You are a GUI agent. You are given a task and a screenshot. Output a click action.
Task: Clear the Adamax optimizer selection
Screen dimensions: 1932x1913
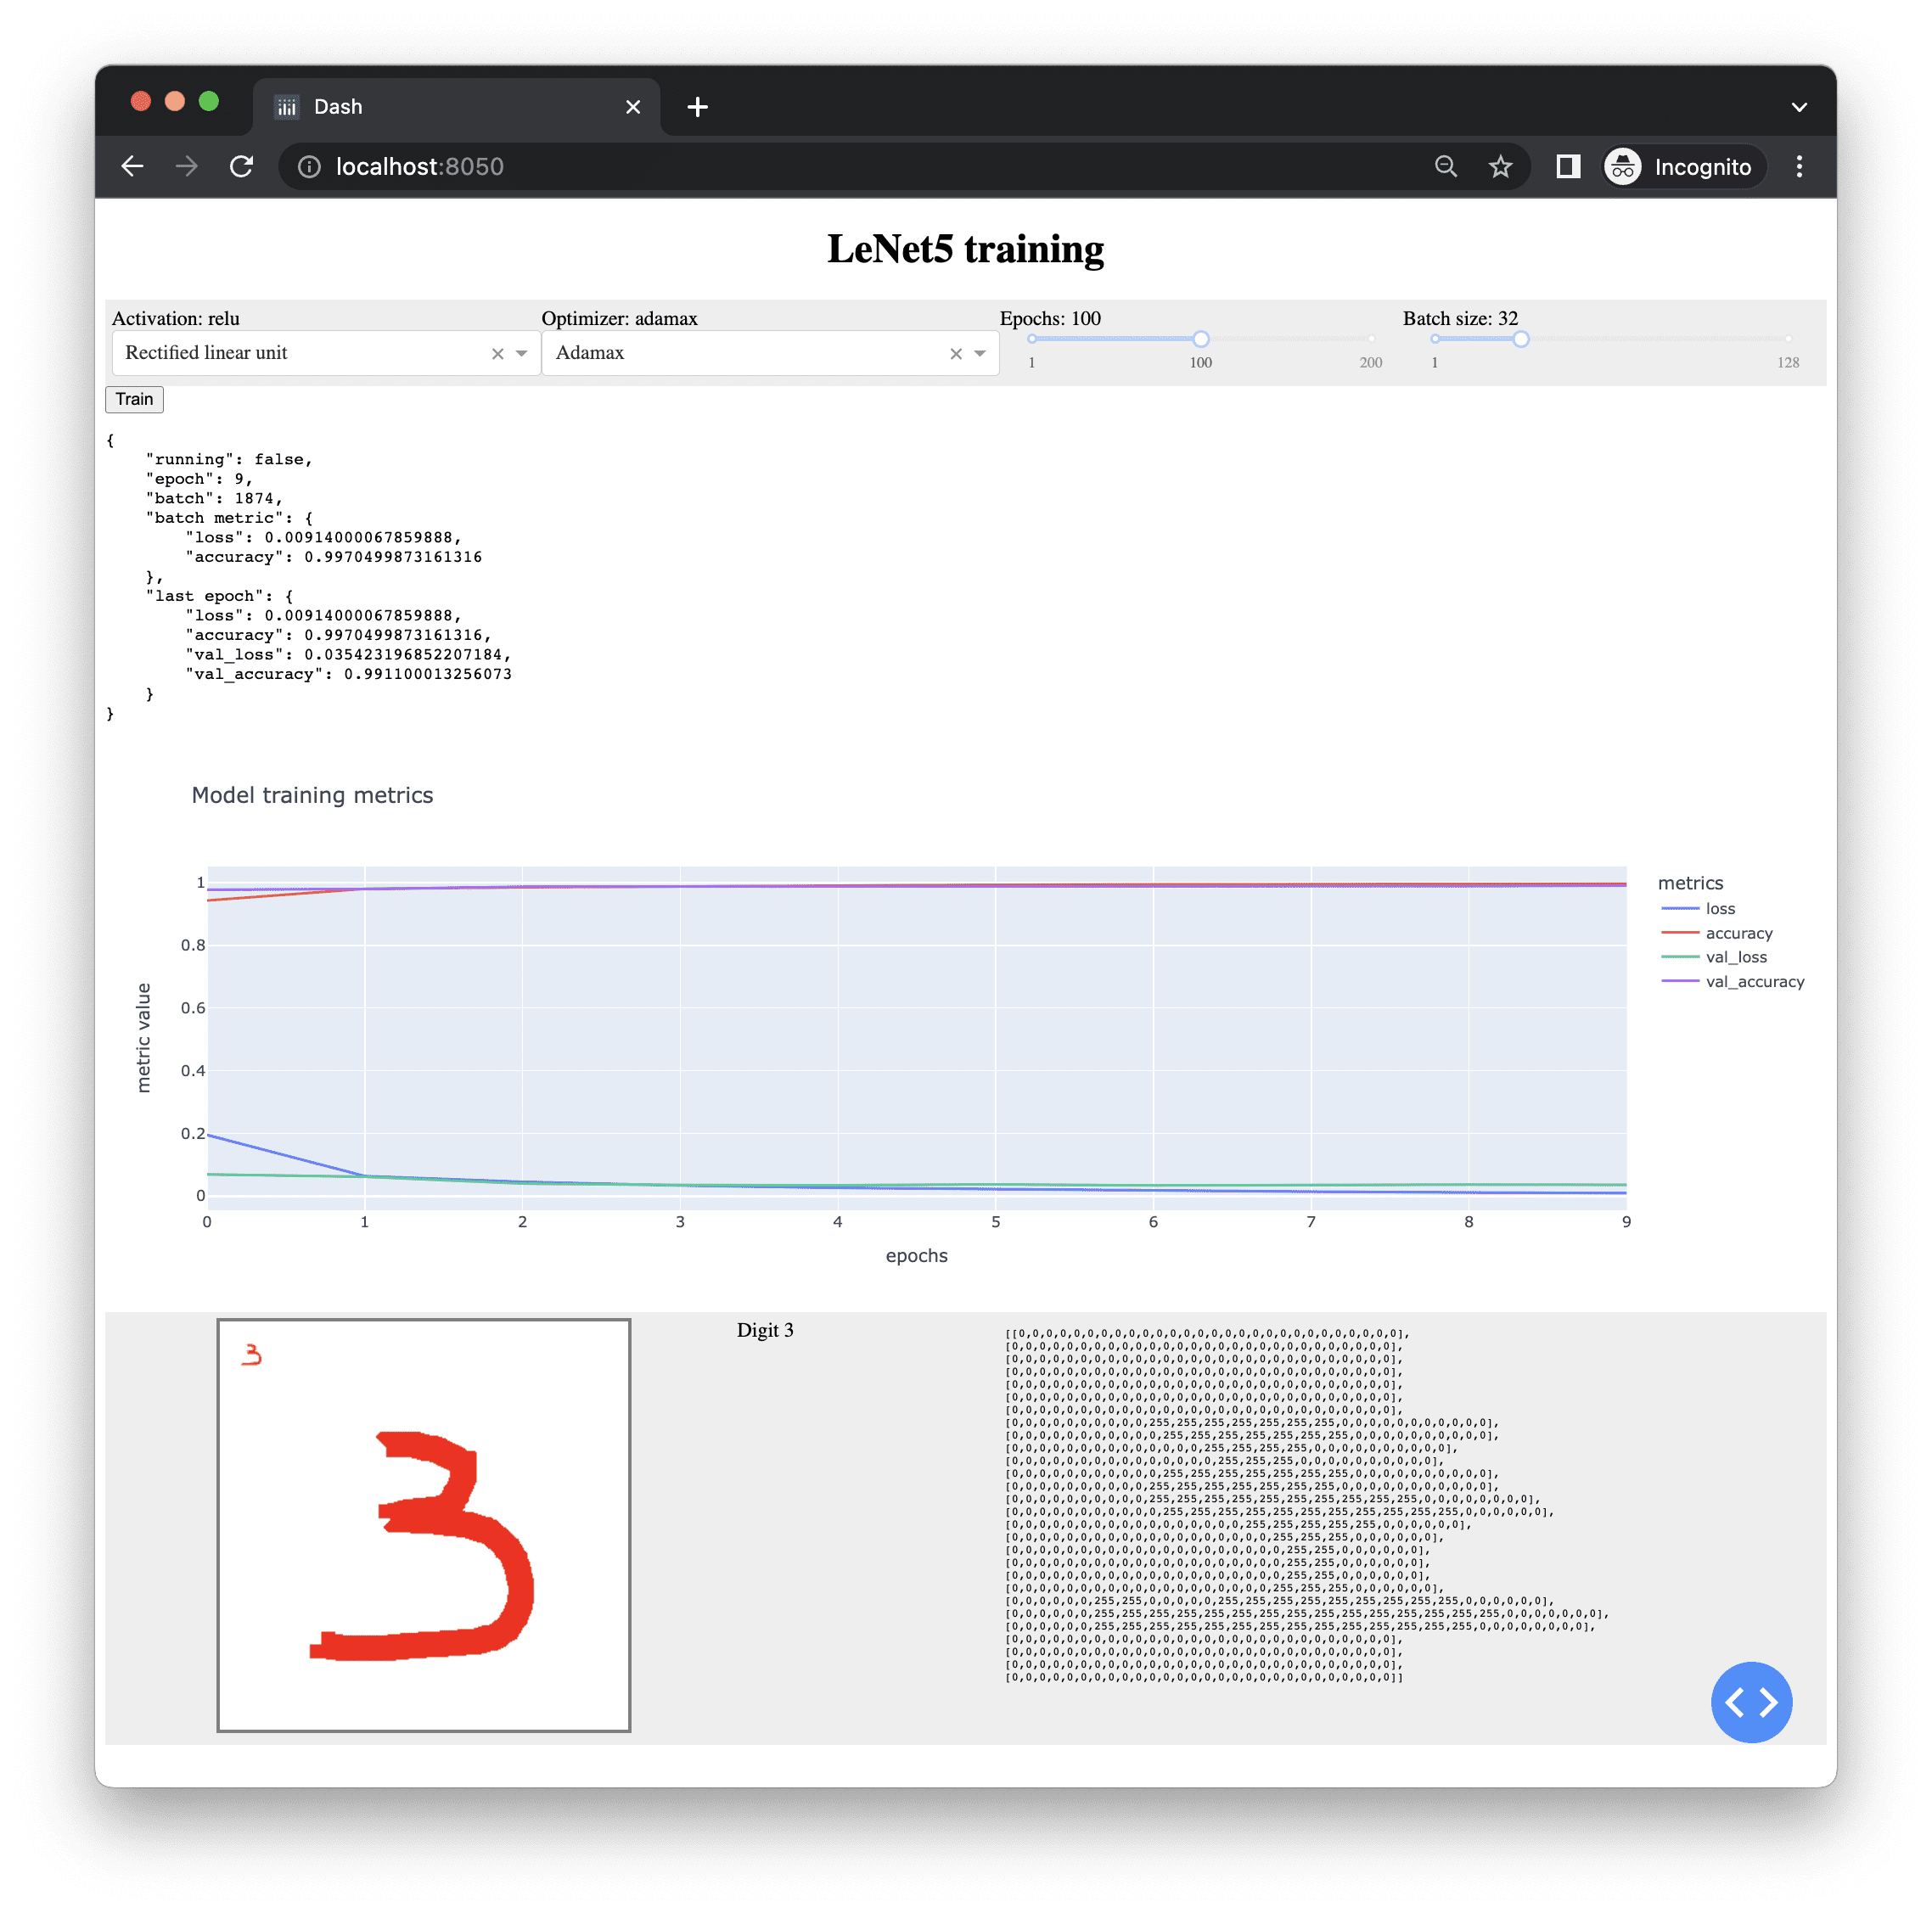pyautogui.click(x=955, y=354)
